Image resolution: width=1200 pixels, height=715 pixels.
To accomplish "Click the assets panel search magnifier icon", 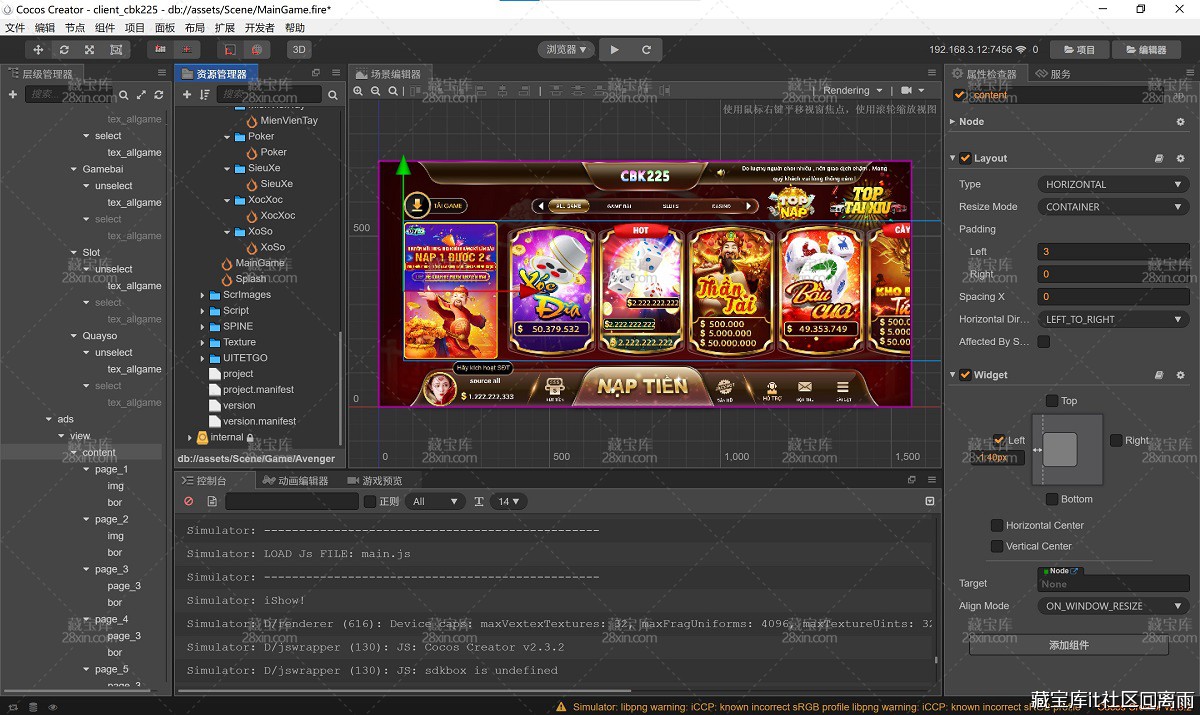I will pos(332,95).
